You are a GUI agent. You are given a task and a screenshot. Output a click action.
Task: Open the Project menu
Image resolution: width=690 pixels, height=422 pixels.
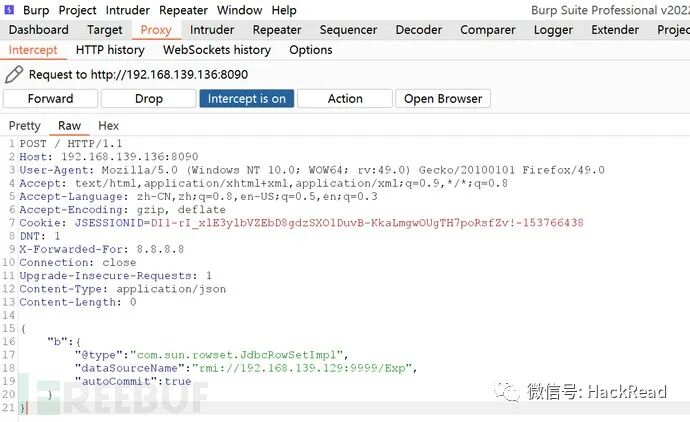(77, 10)
